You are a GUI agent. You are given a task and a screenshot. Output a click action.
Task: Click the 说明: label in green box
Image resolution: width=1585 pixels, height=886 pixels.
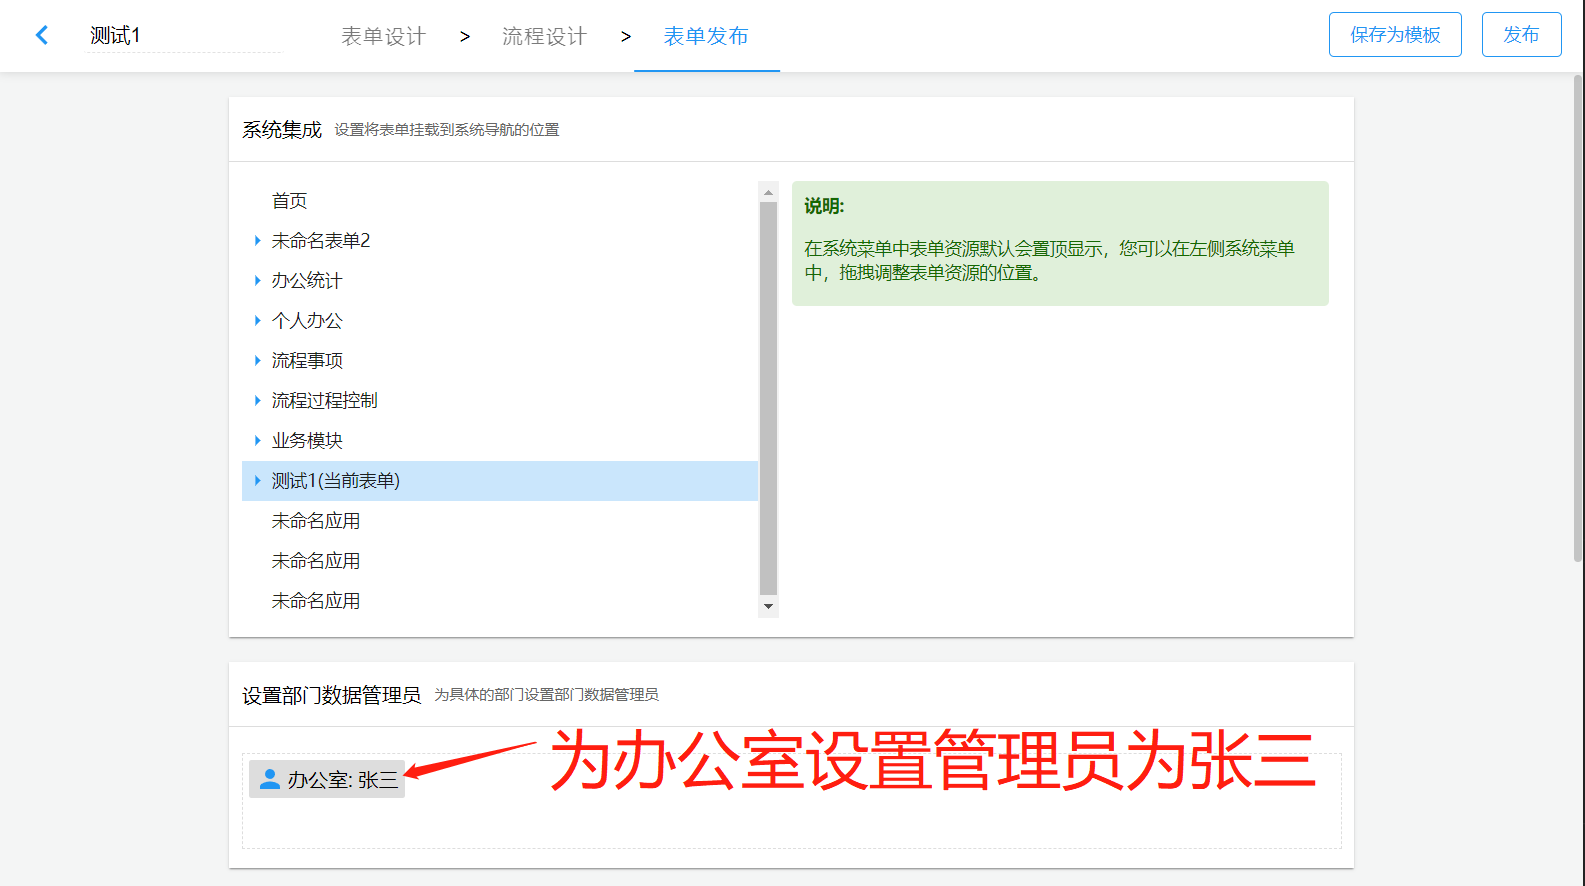pyautogui.click(x=824, y=206)
